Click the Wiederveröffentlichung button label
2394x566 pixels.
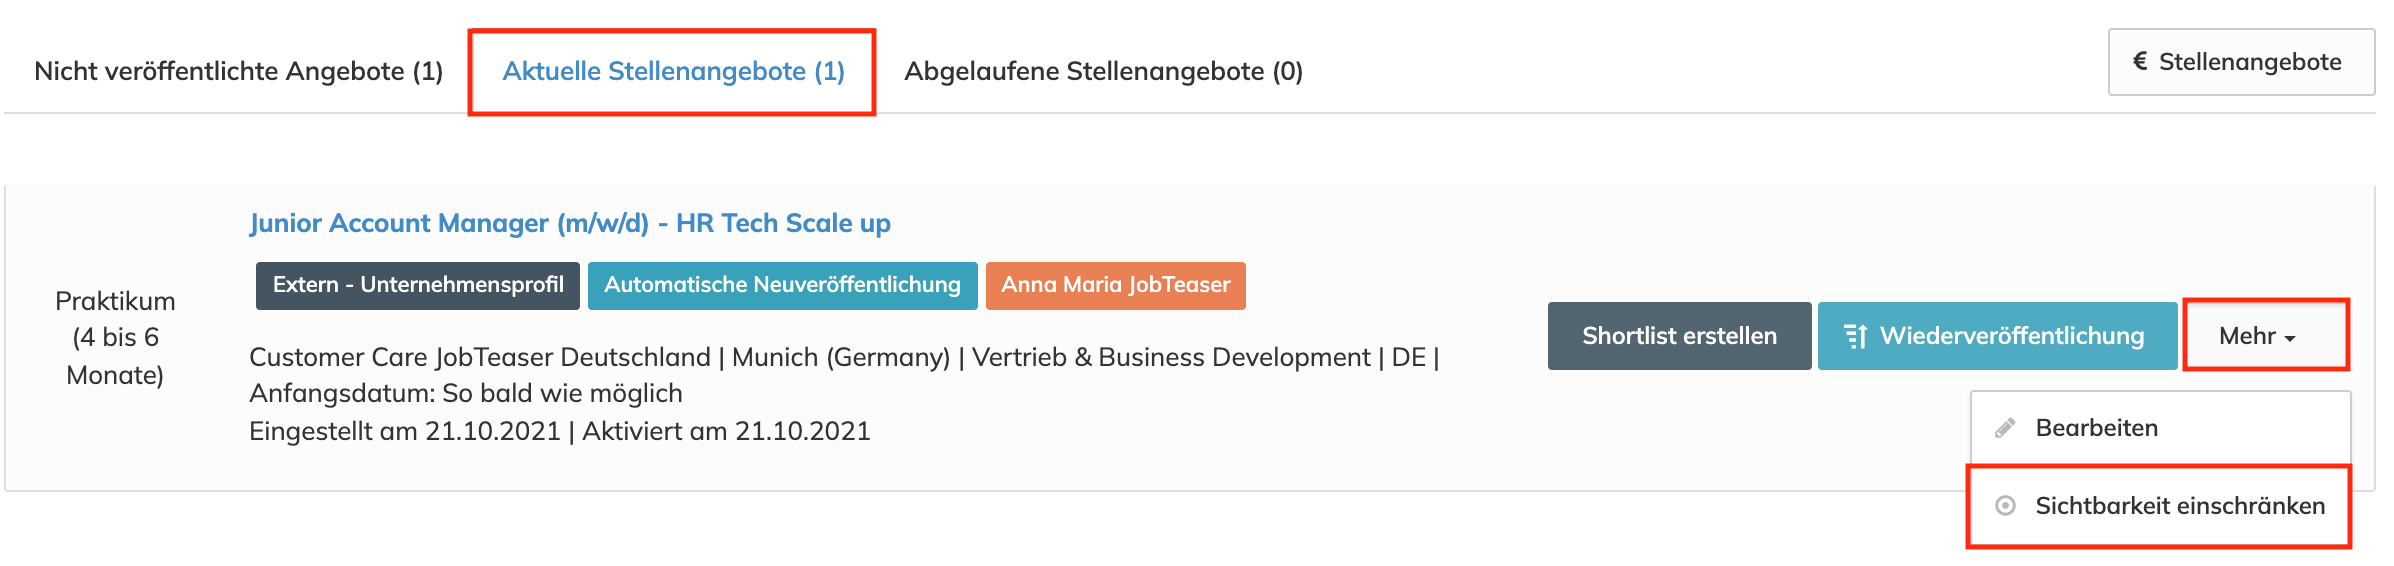[2012, 336]
